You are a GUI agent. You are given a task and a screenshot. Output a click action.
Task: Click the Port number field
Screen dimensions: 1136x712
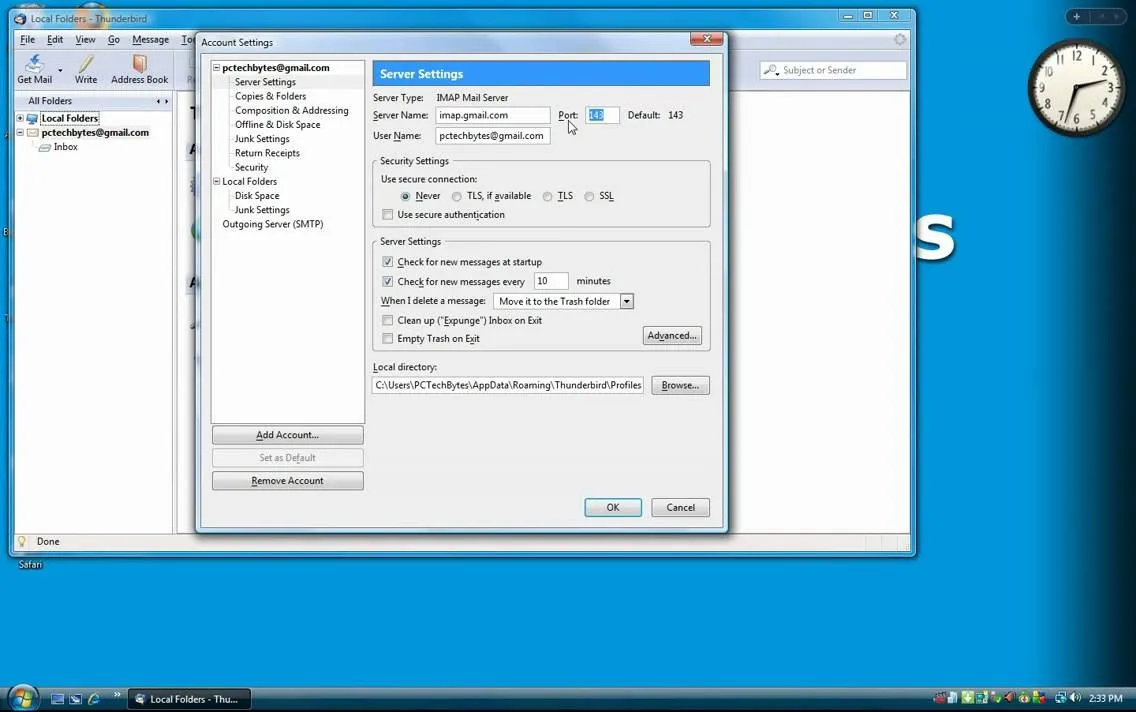pyautogui.click(x=602, y=115)
